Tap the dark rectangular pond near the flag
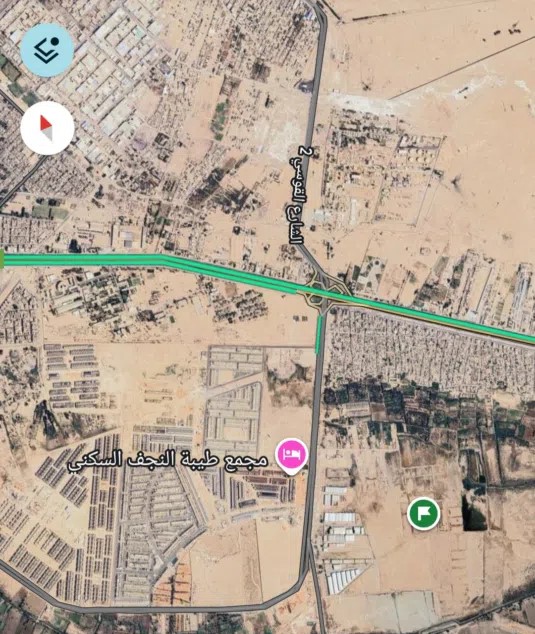 click(474, 513)
